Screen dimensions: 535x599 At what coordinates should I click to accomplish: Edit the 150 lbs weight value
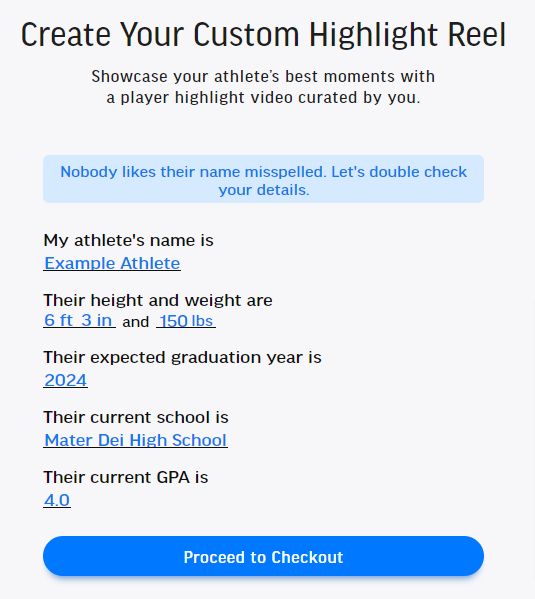(186, 321)
